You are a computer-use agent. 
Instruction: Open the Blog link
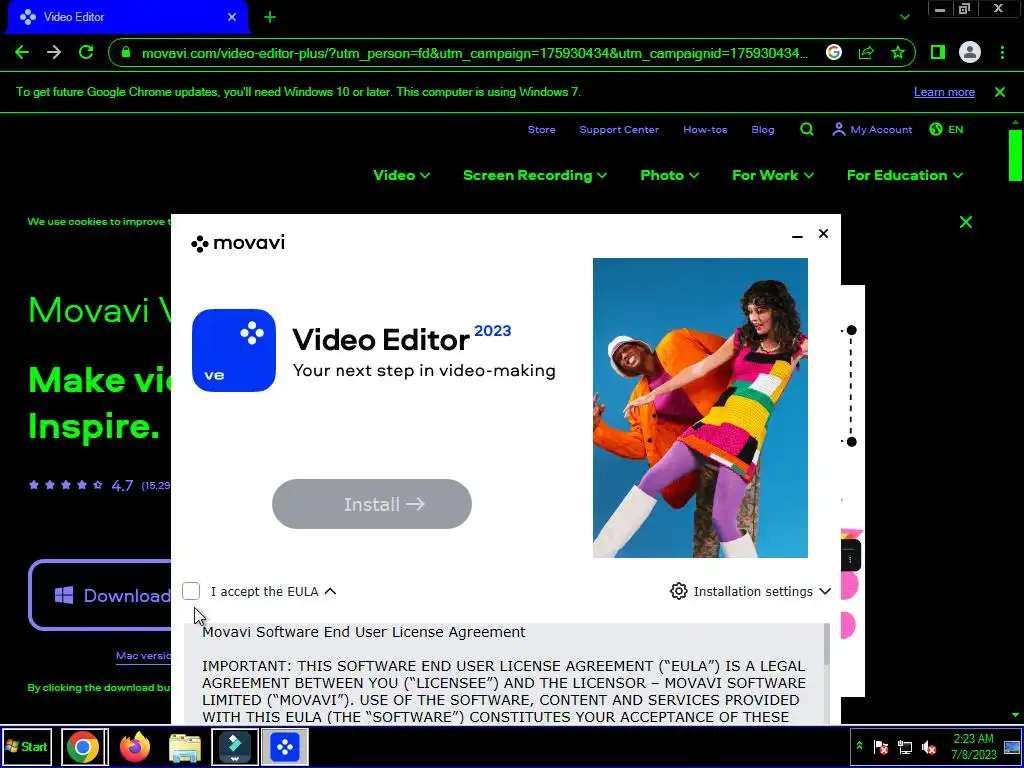(x=763, y=129)
